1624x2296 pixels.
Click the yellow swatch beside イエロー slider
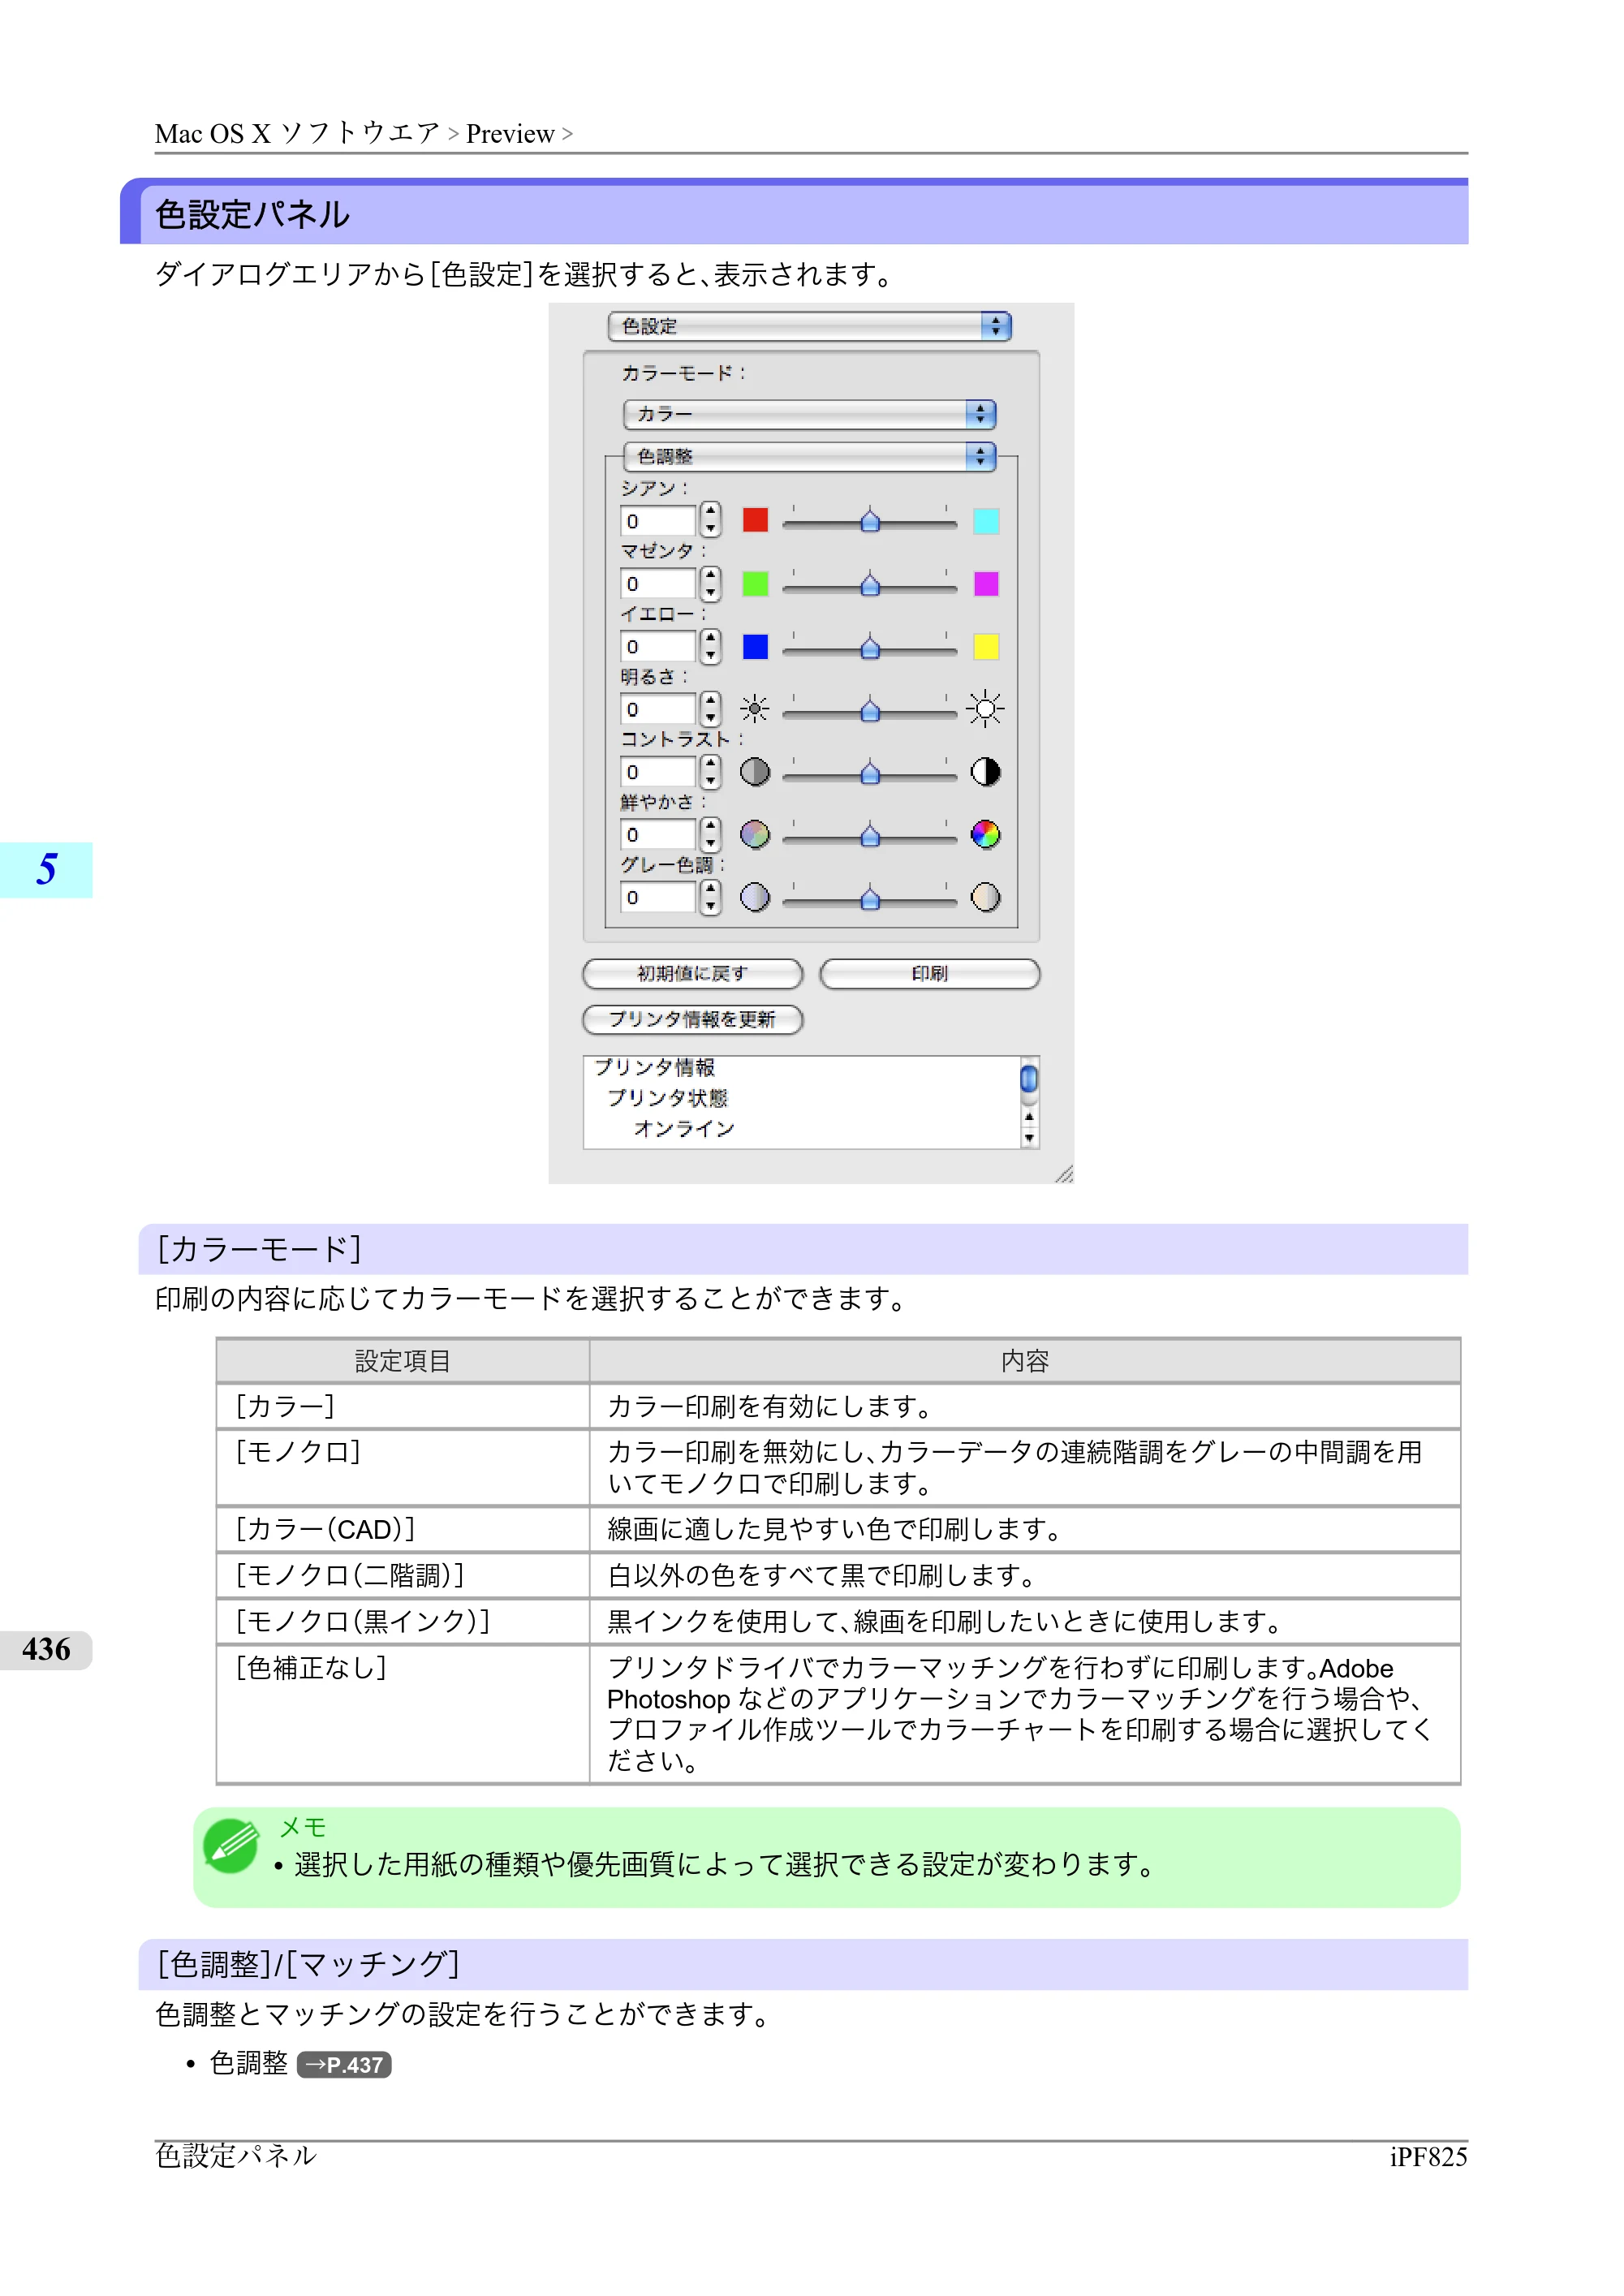986,647
